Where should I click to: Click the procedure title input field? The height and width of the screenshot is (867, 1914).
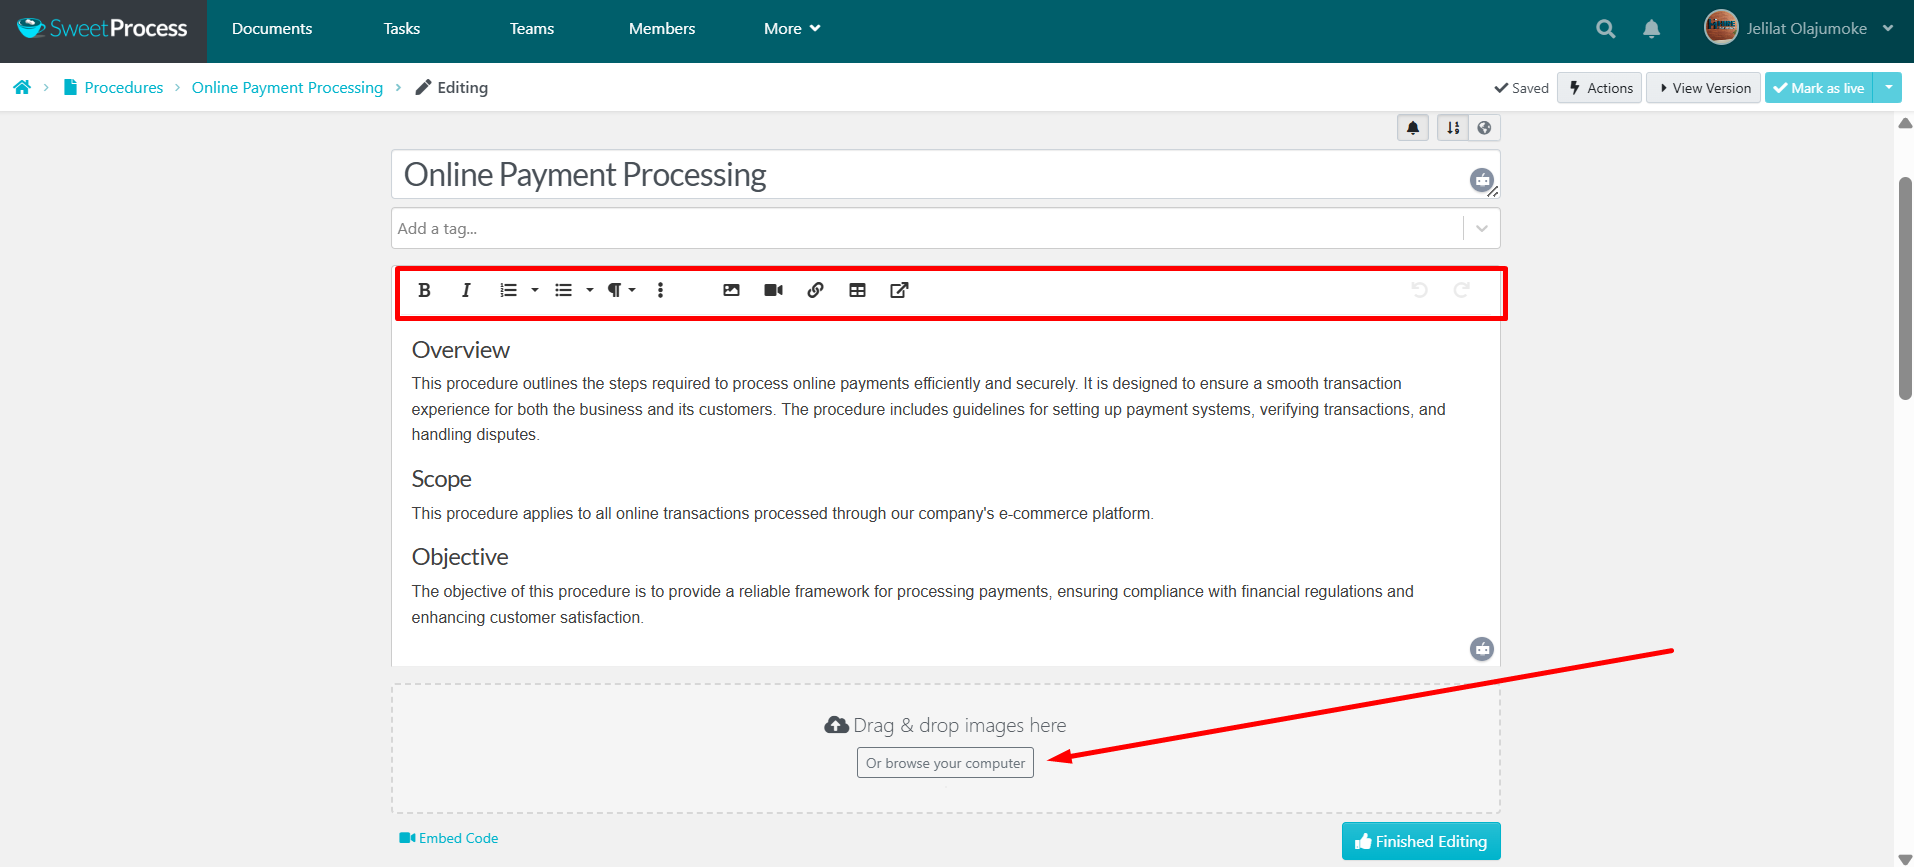click(945, 175)
